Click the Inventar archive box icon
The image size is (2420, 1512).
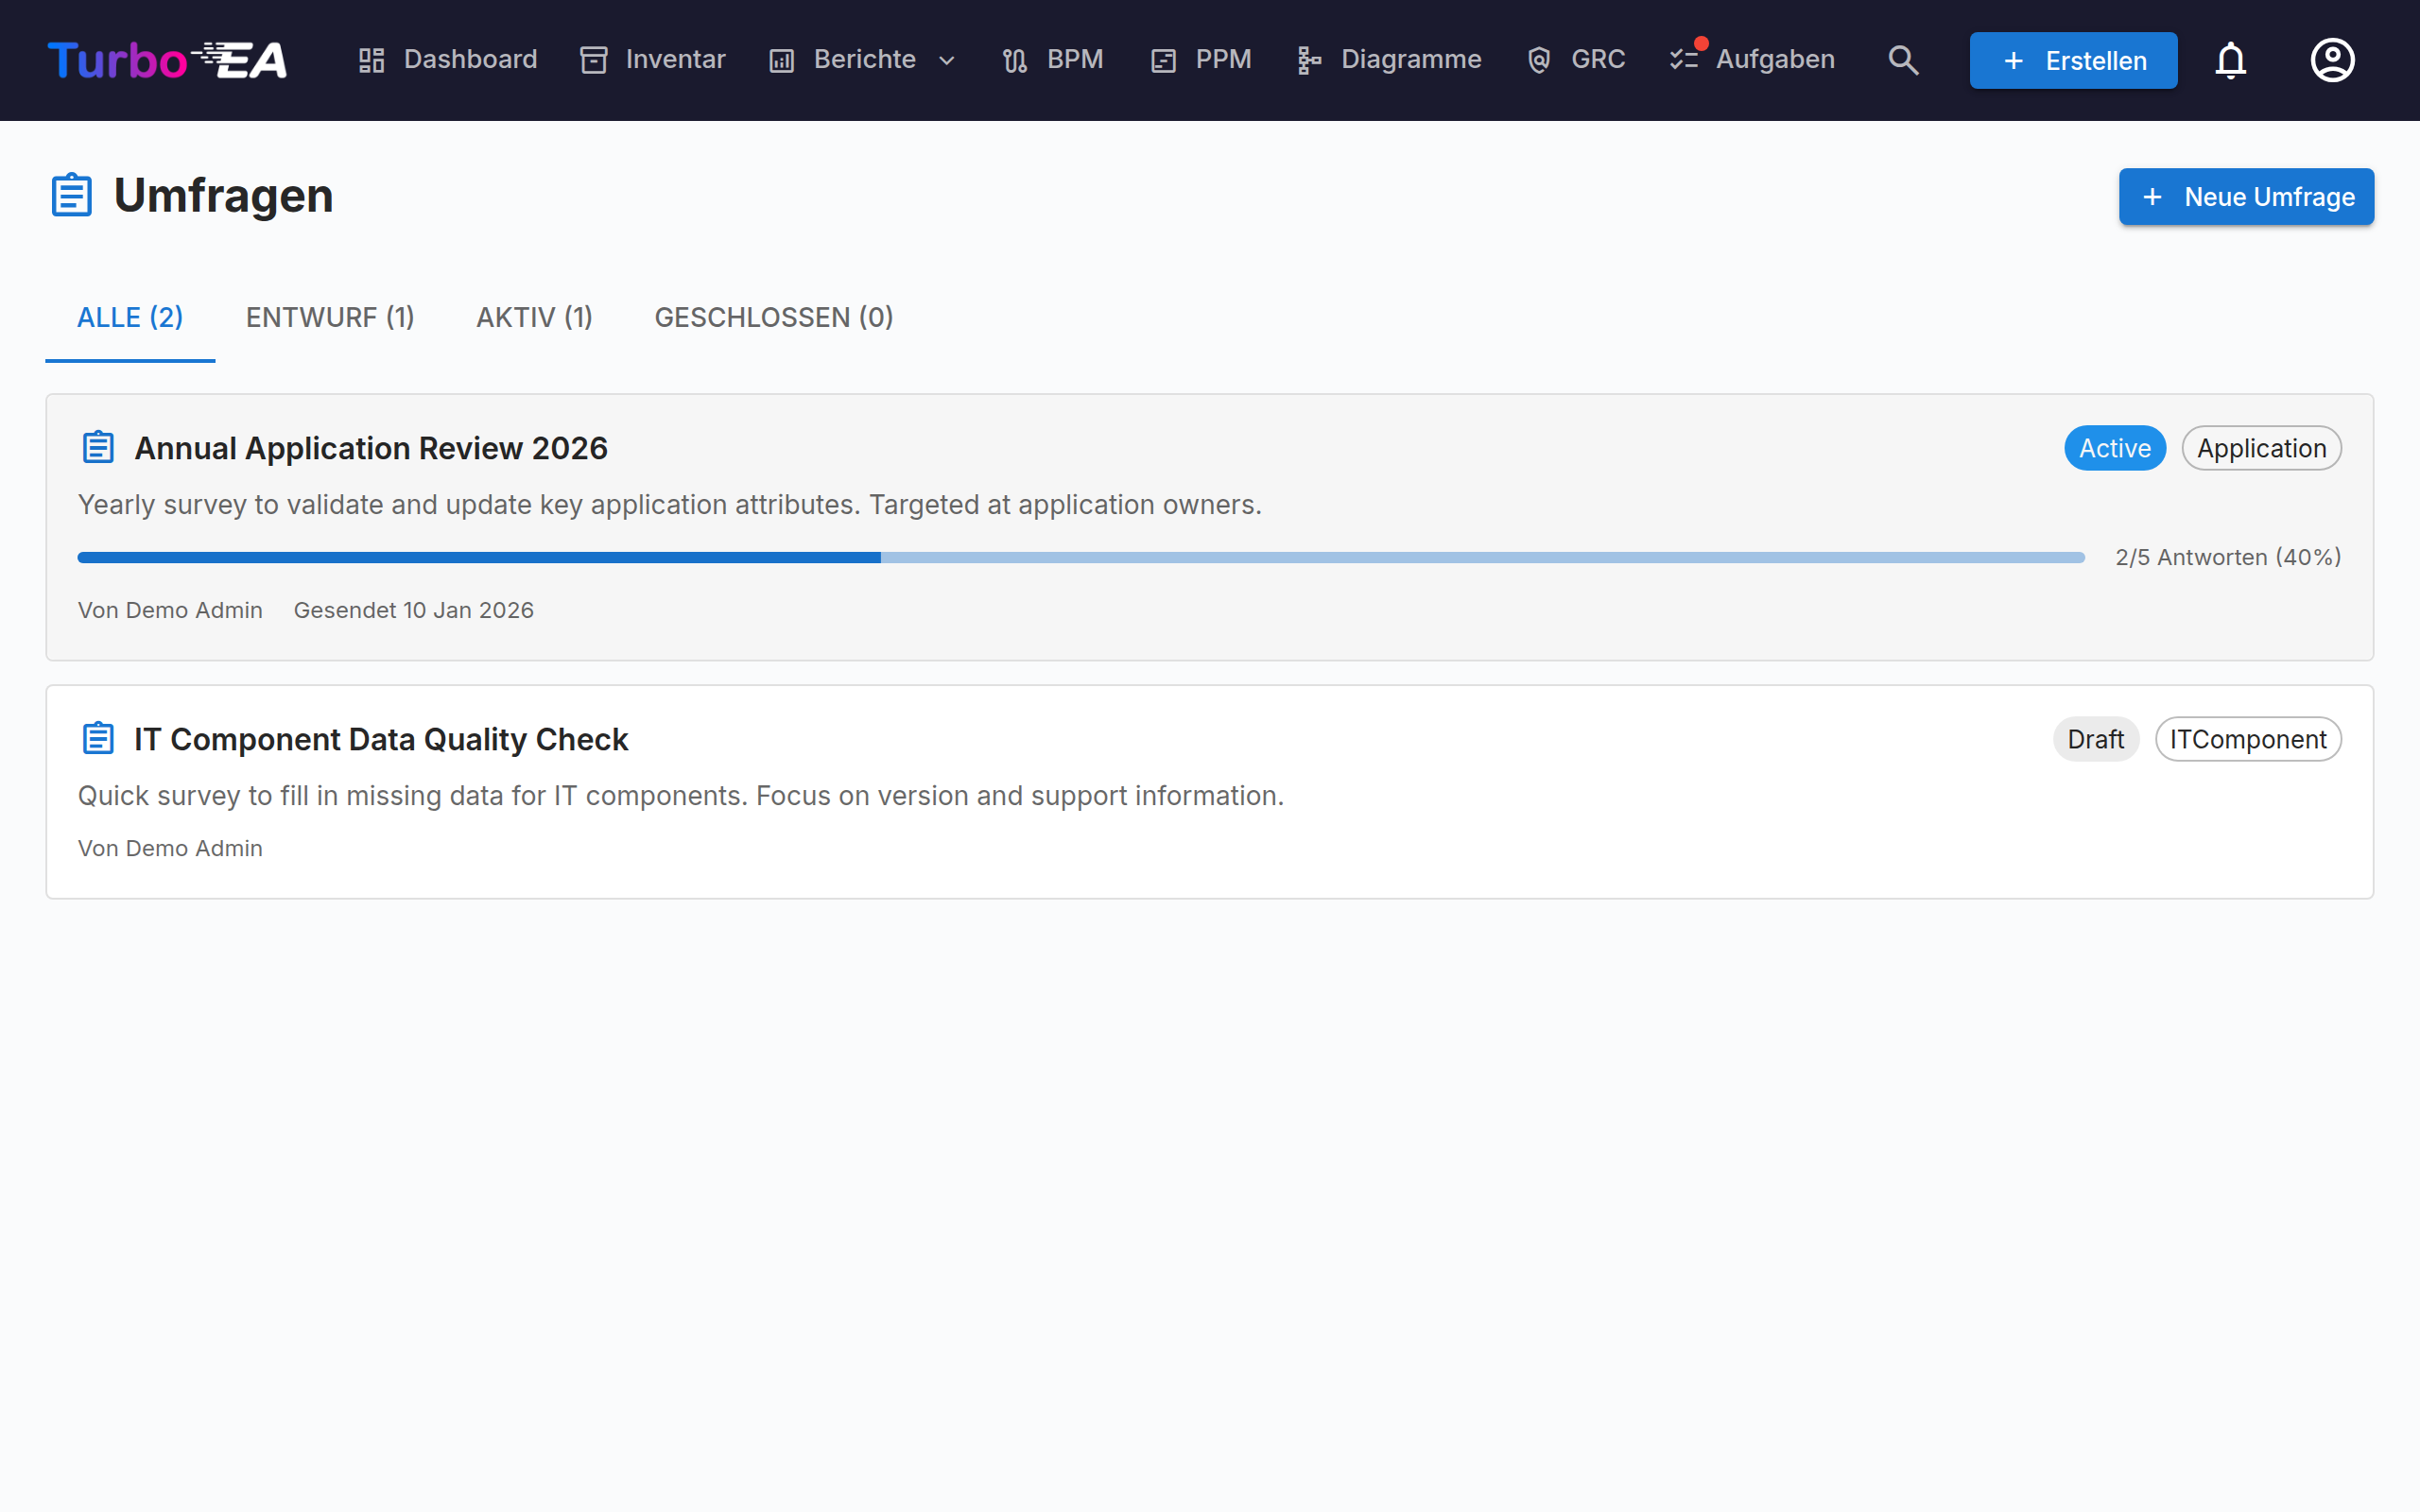(x=594, y=60)
